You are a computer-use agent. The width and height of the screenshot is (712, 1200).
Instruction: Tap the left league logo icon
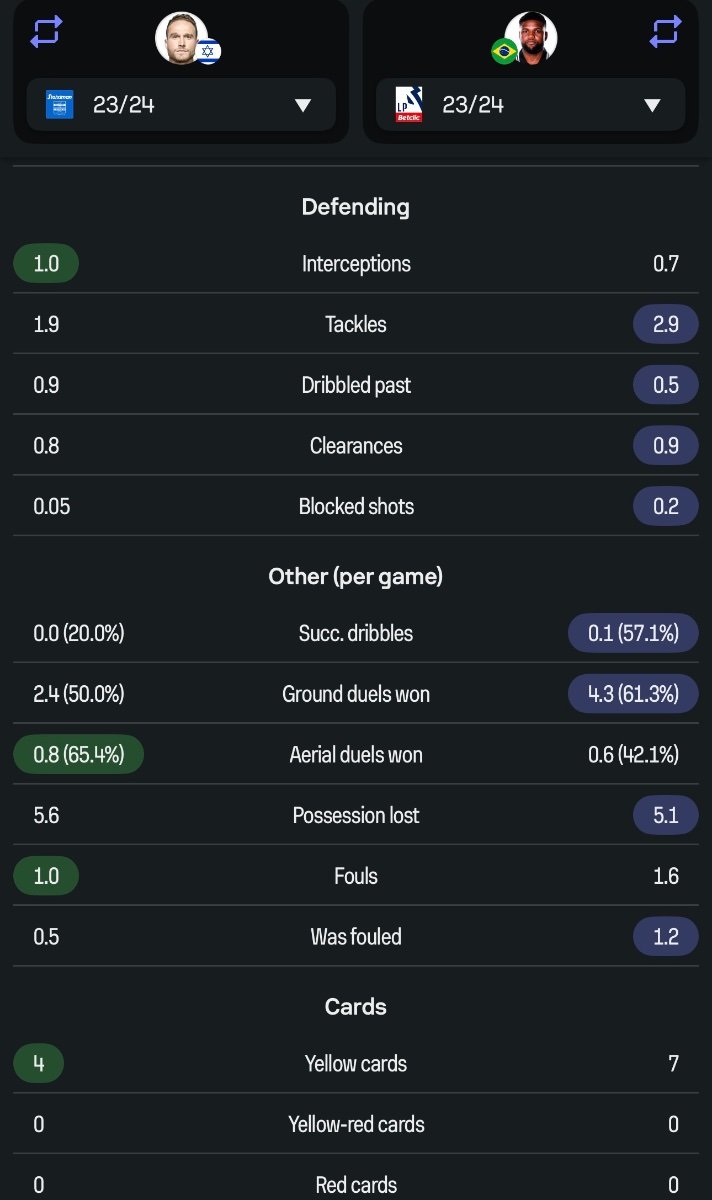[60, 104]
